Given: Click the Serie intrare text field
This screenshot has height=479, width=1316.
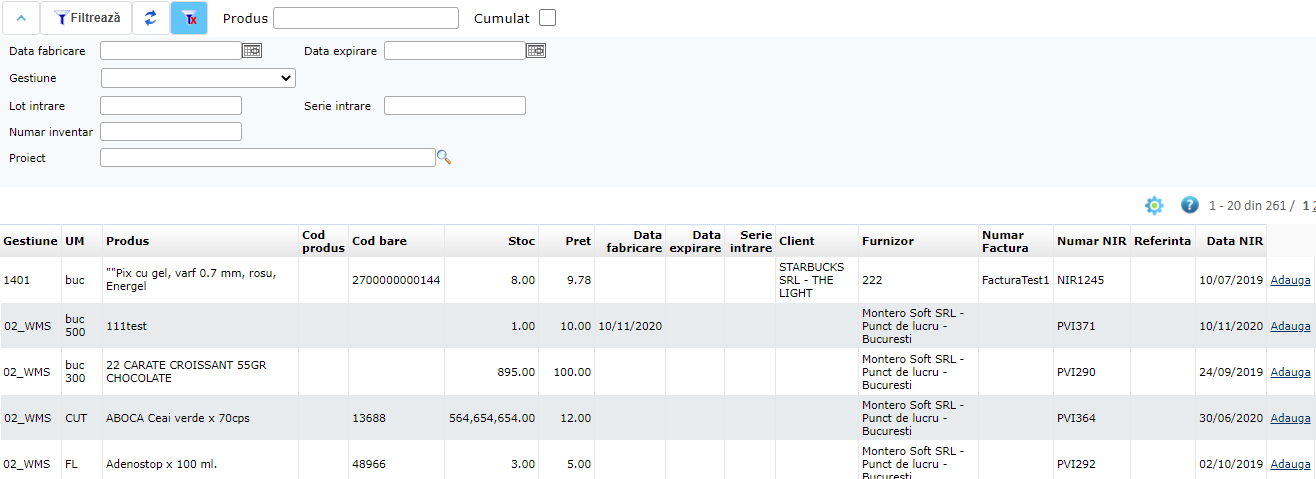Looking at the screenshot, I should point(455,106).
